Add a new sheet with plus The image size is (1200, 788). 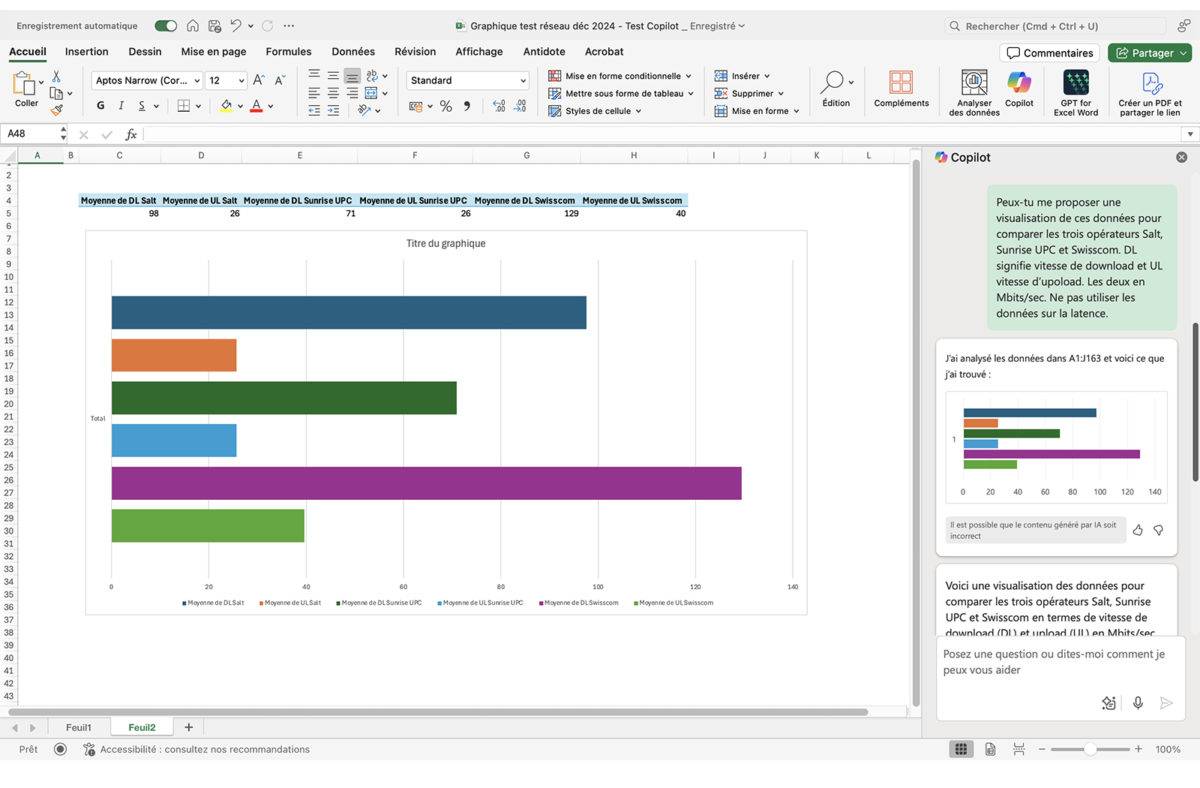click(x=188, y=727)
